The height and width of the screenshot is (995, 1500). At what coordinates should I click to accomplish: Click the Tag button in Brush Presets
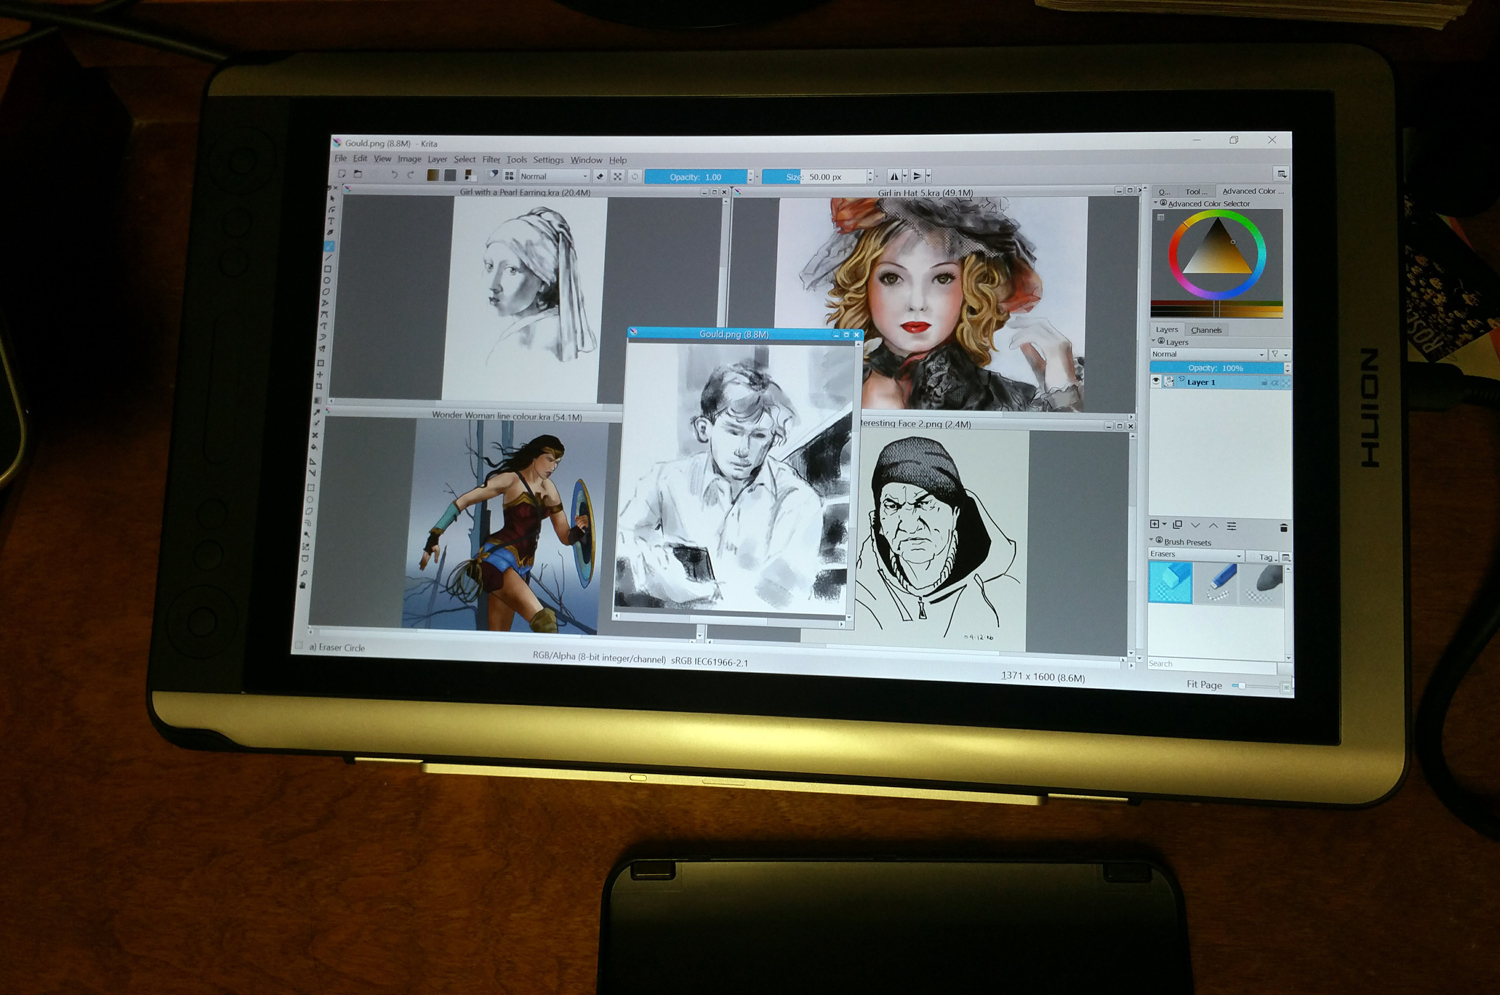(x=1265, y=557)
